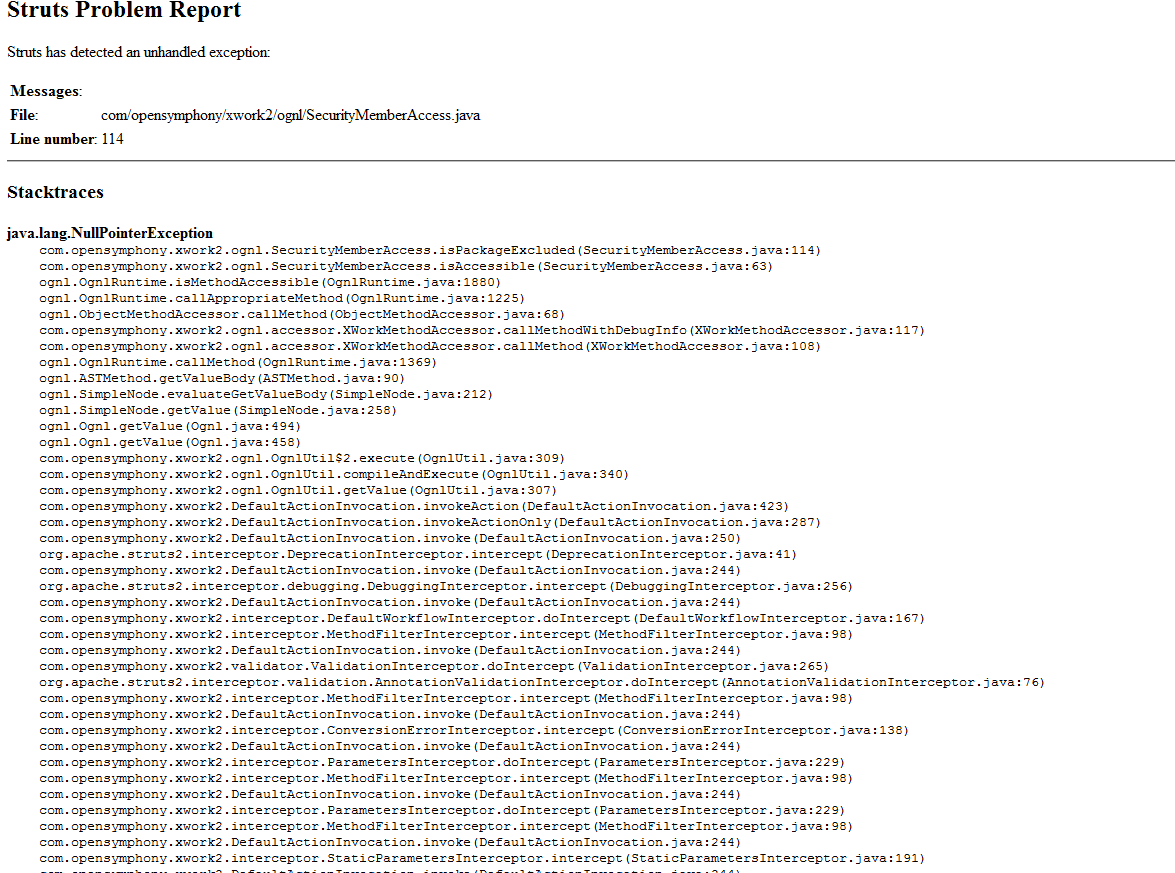The image size is (1175, 873).
Task: Select the AnnotationValidationInterceptor.doIntercept line
Action: pyautogui.click(x=542, y=682)
